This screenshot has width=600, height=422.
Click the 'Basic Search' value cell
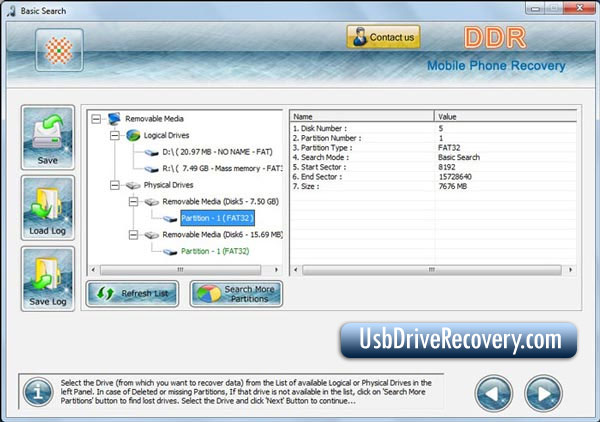tap(459, 157)
